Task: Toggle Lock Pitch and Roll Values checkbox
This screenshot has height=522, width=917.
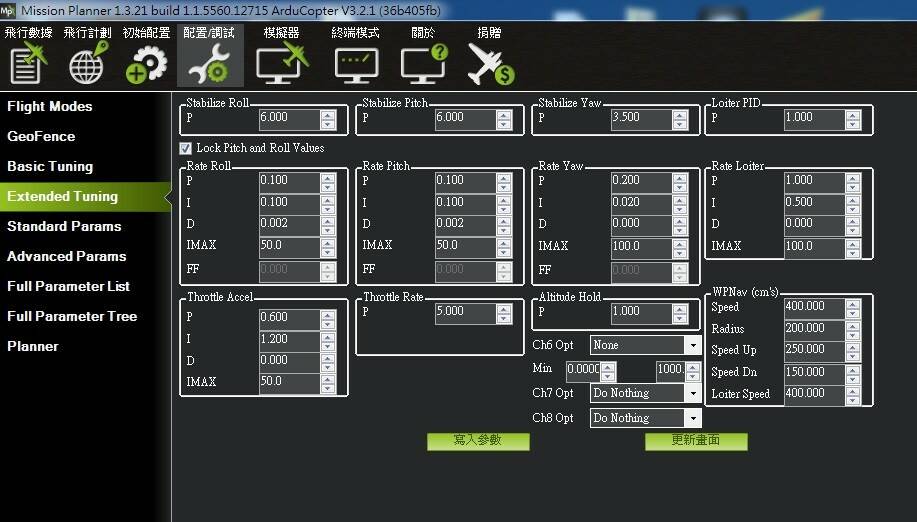Action: click(x=185, y=148)
